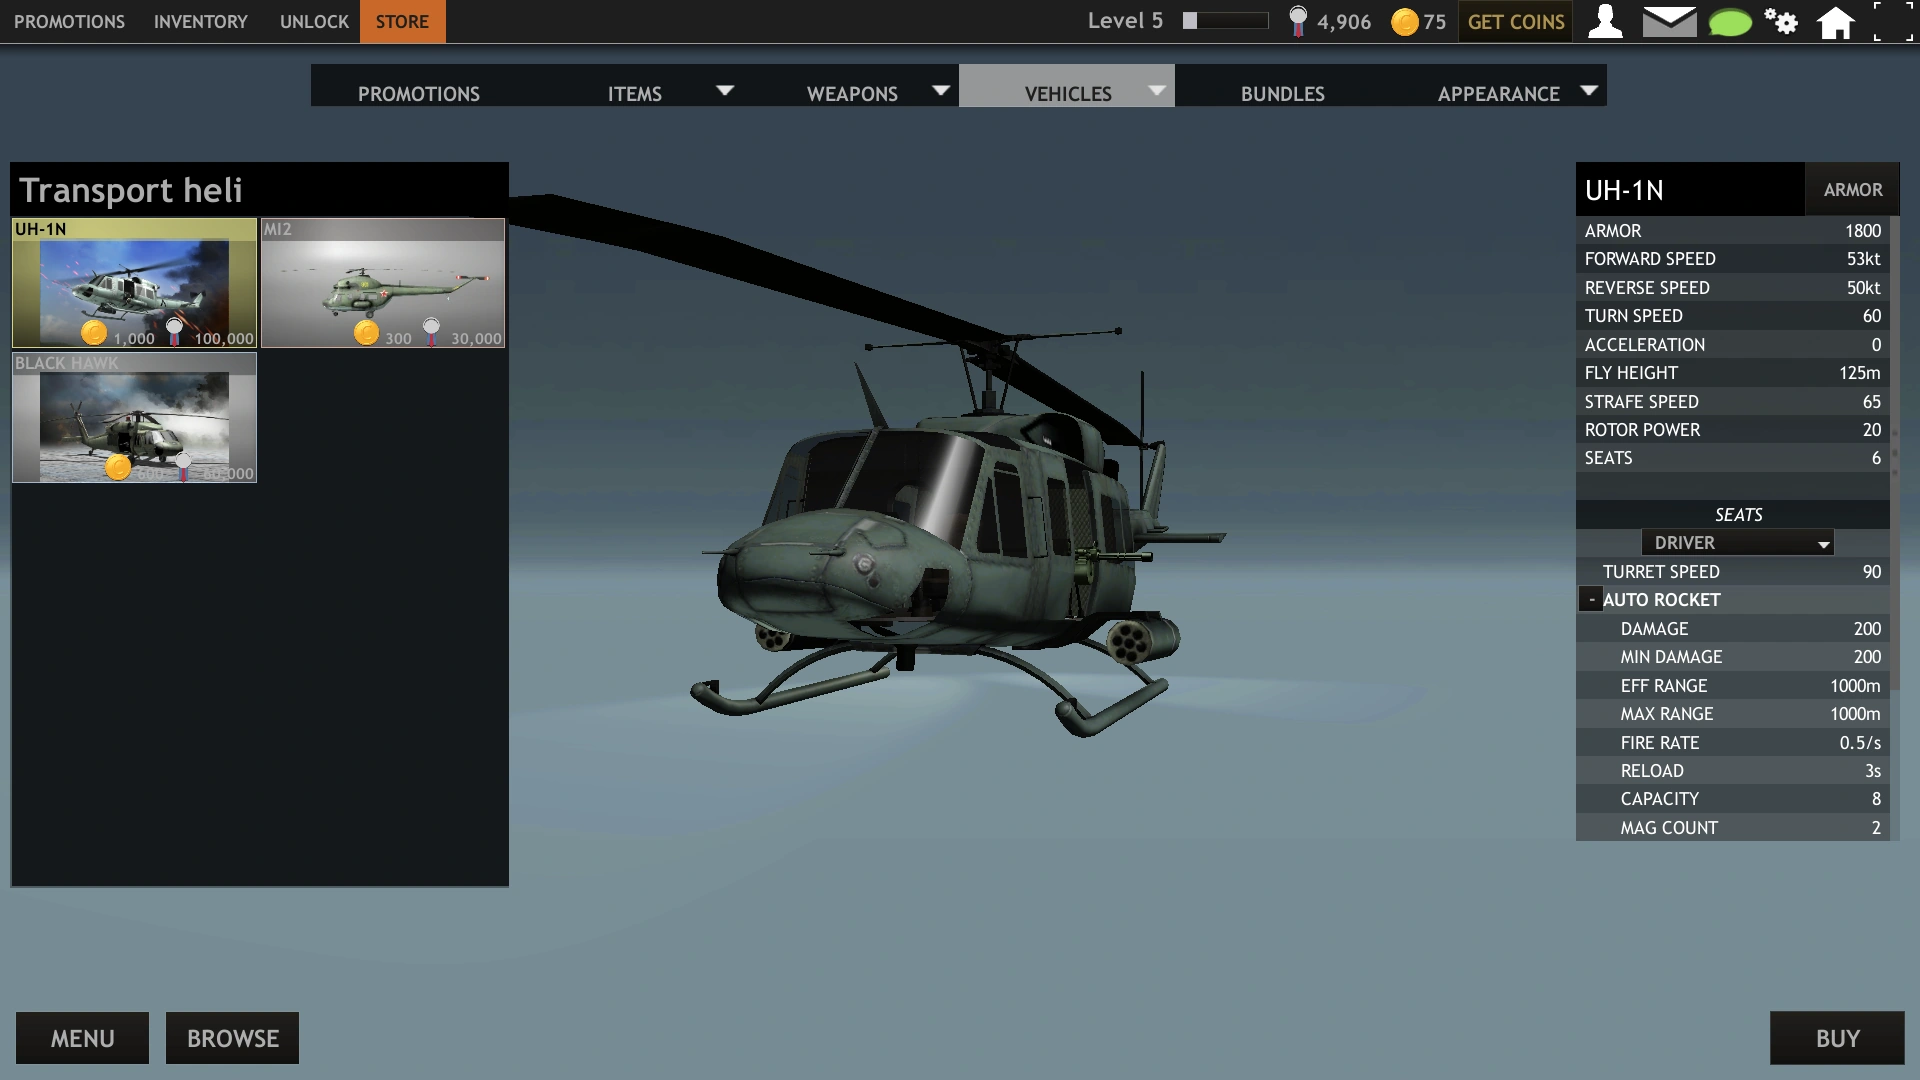Toggle fullscreen corner brackets icon
This screenshot has height=1080, width=1920.
(1892, 21)
